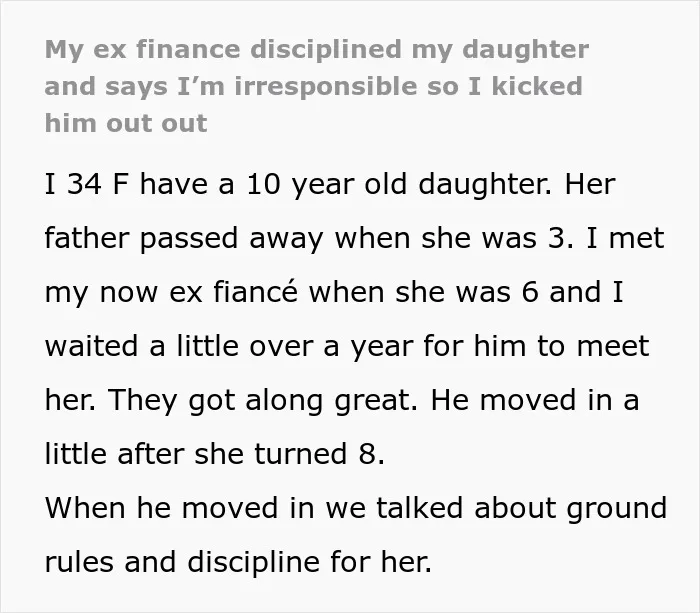Click the words 'talked about ground'

[x=522, y=508]
